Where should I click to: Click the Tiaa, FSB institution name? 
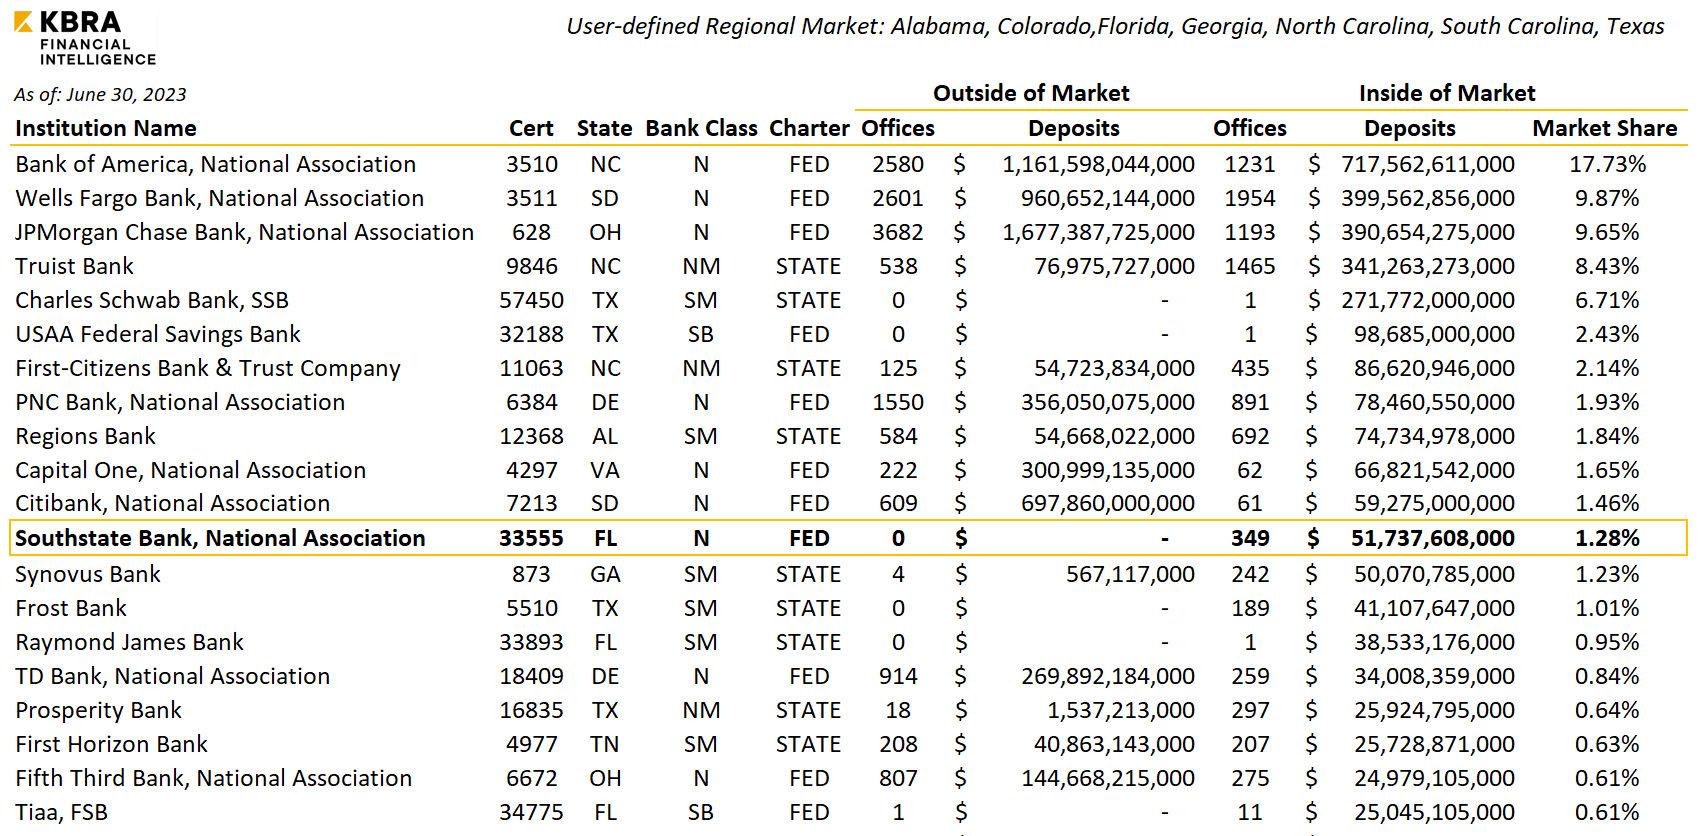(x=61, y=812)
